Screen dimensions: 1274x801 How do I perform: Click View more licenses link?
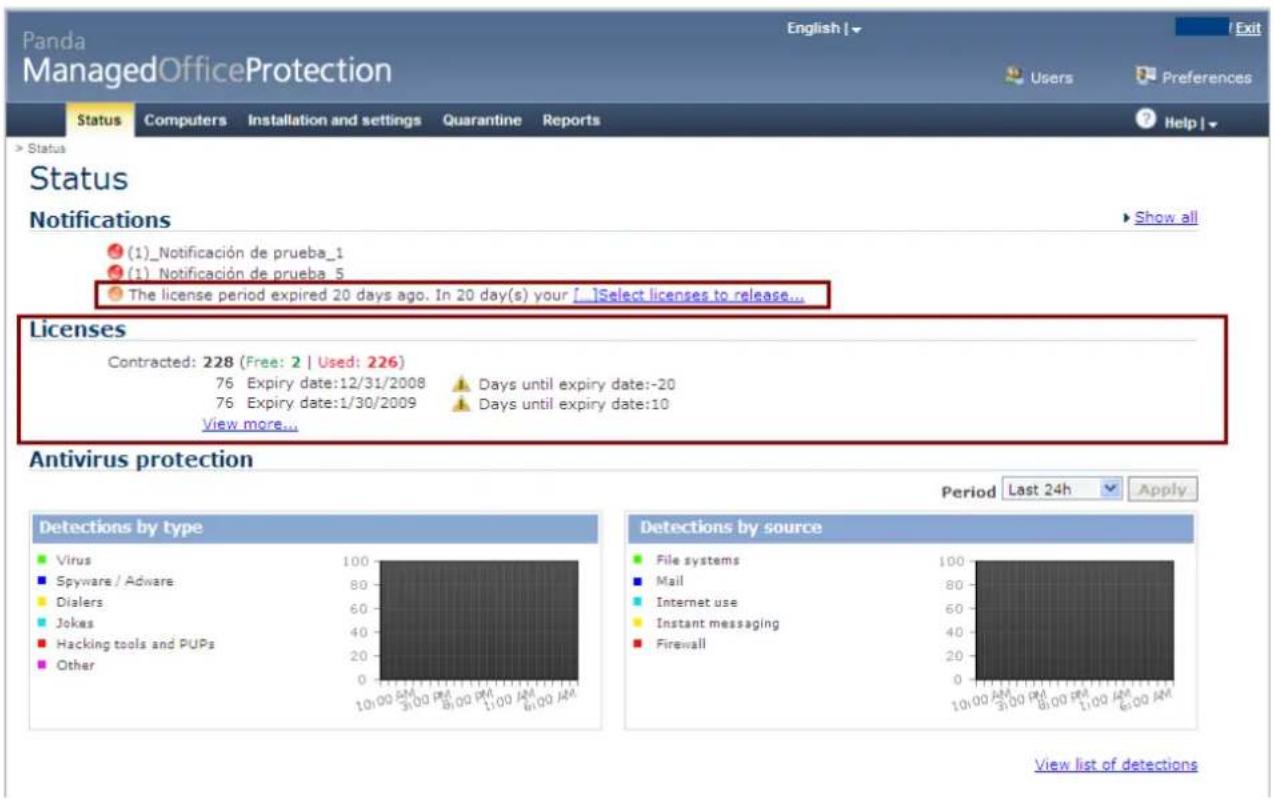(250, 424)
